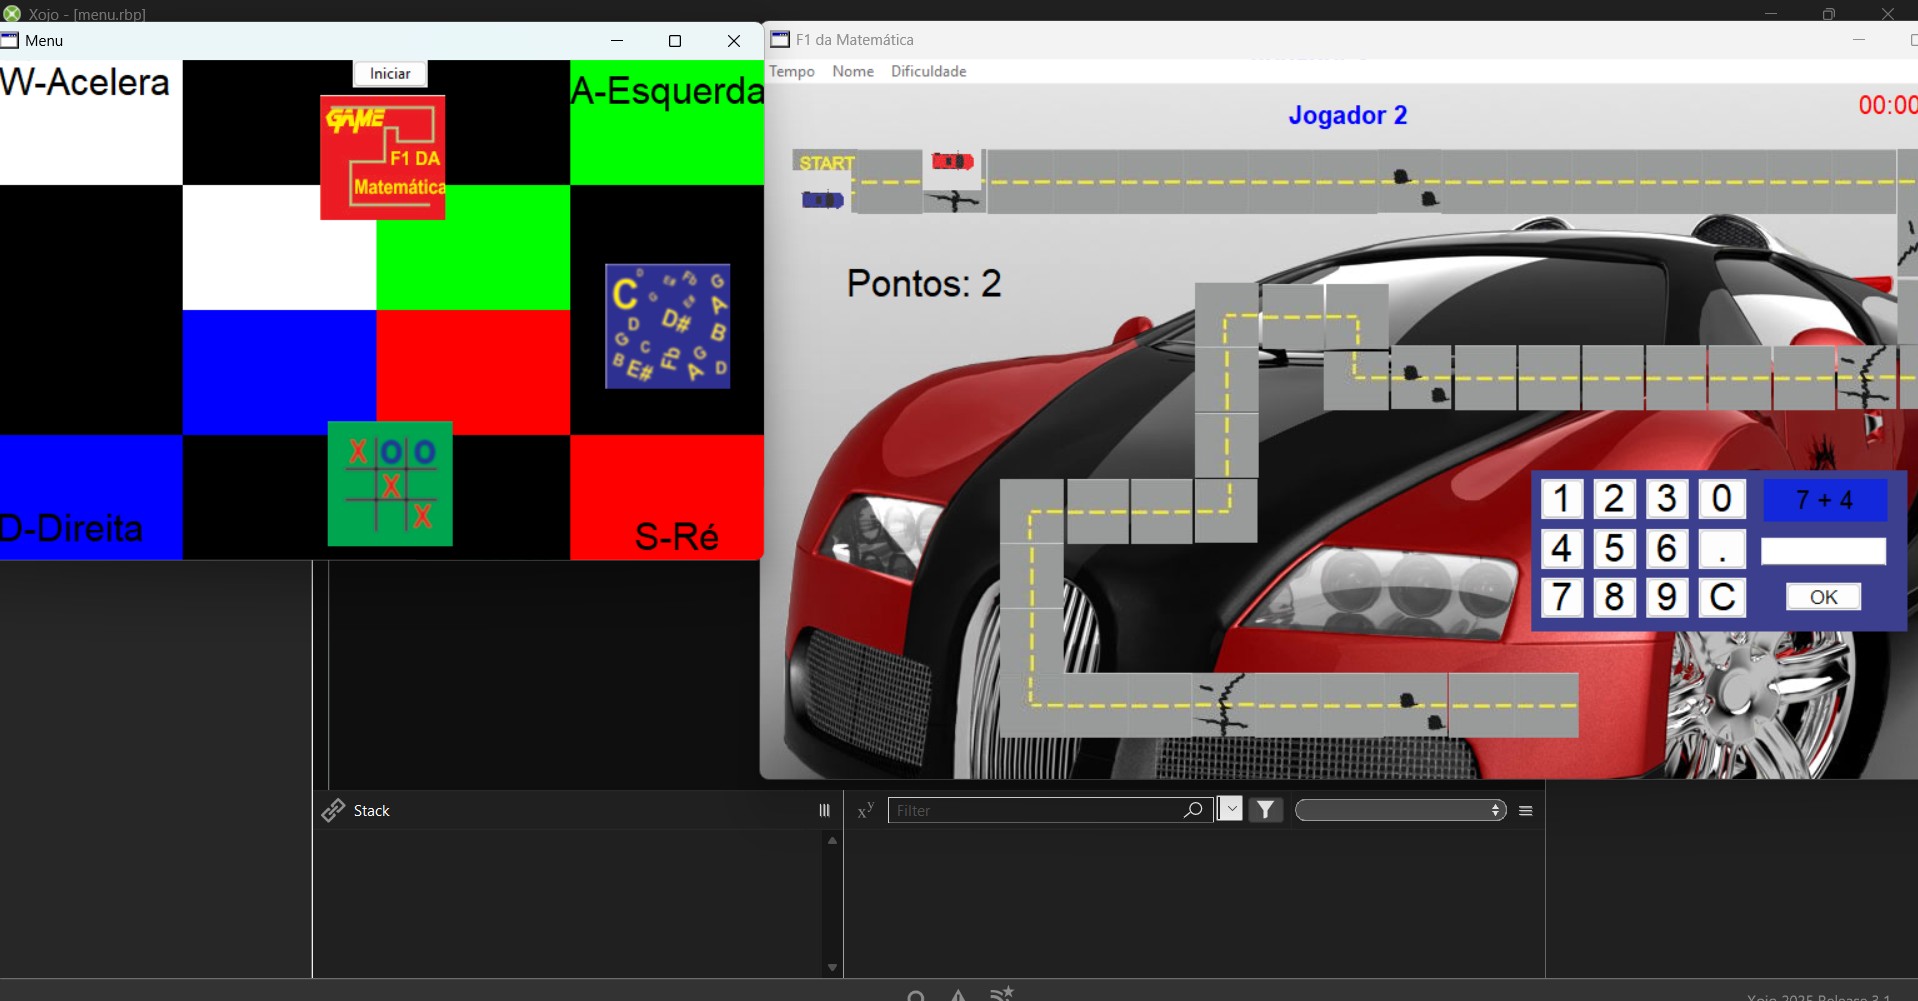Click the x^y variables icon
The width and height of the screenshot is (1918, 1001).
coord(866,810)
